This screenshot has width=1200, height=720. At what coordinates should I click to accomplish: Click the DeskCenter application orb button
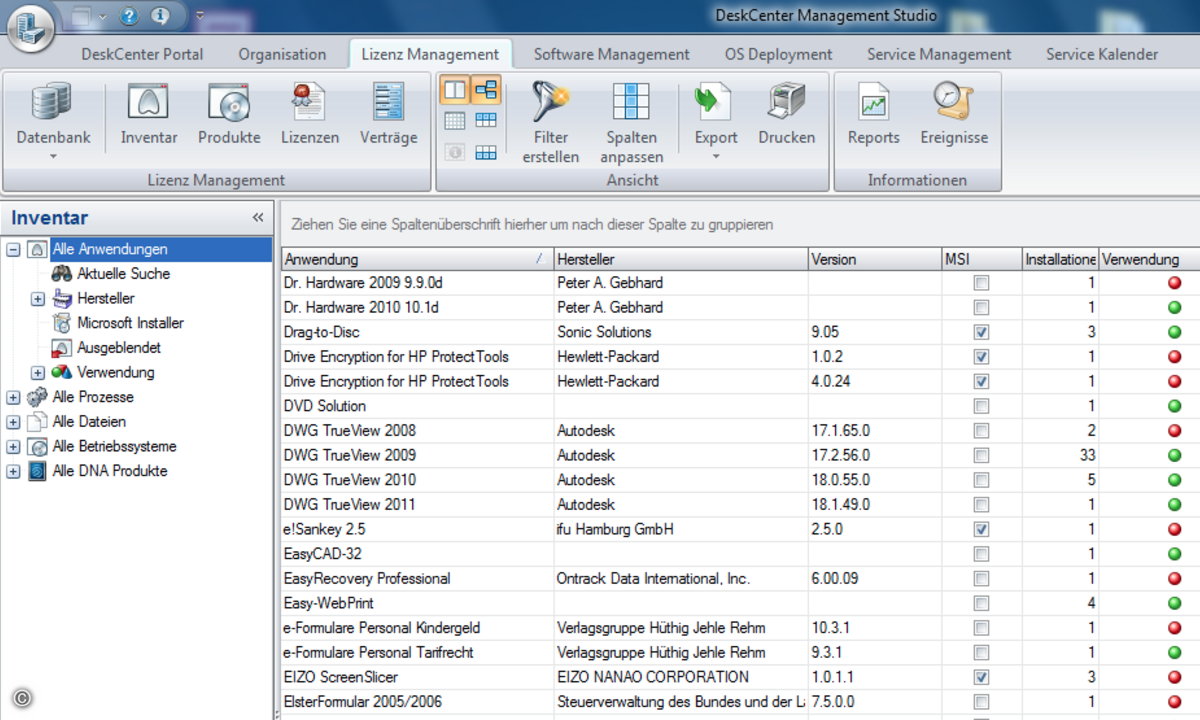[31, 28]
